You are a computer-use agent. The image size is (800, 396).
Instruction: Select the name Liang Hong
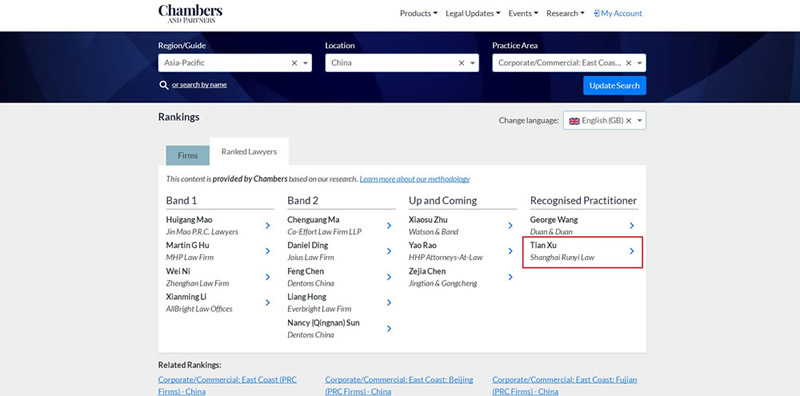pyautogui.click(x=307, y=296)
